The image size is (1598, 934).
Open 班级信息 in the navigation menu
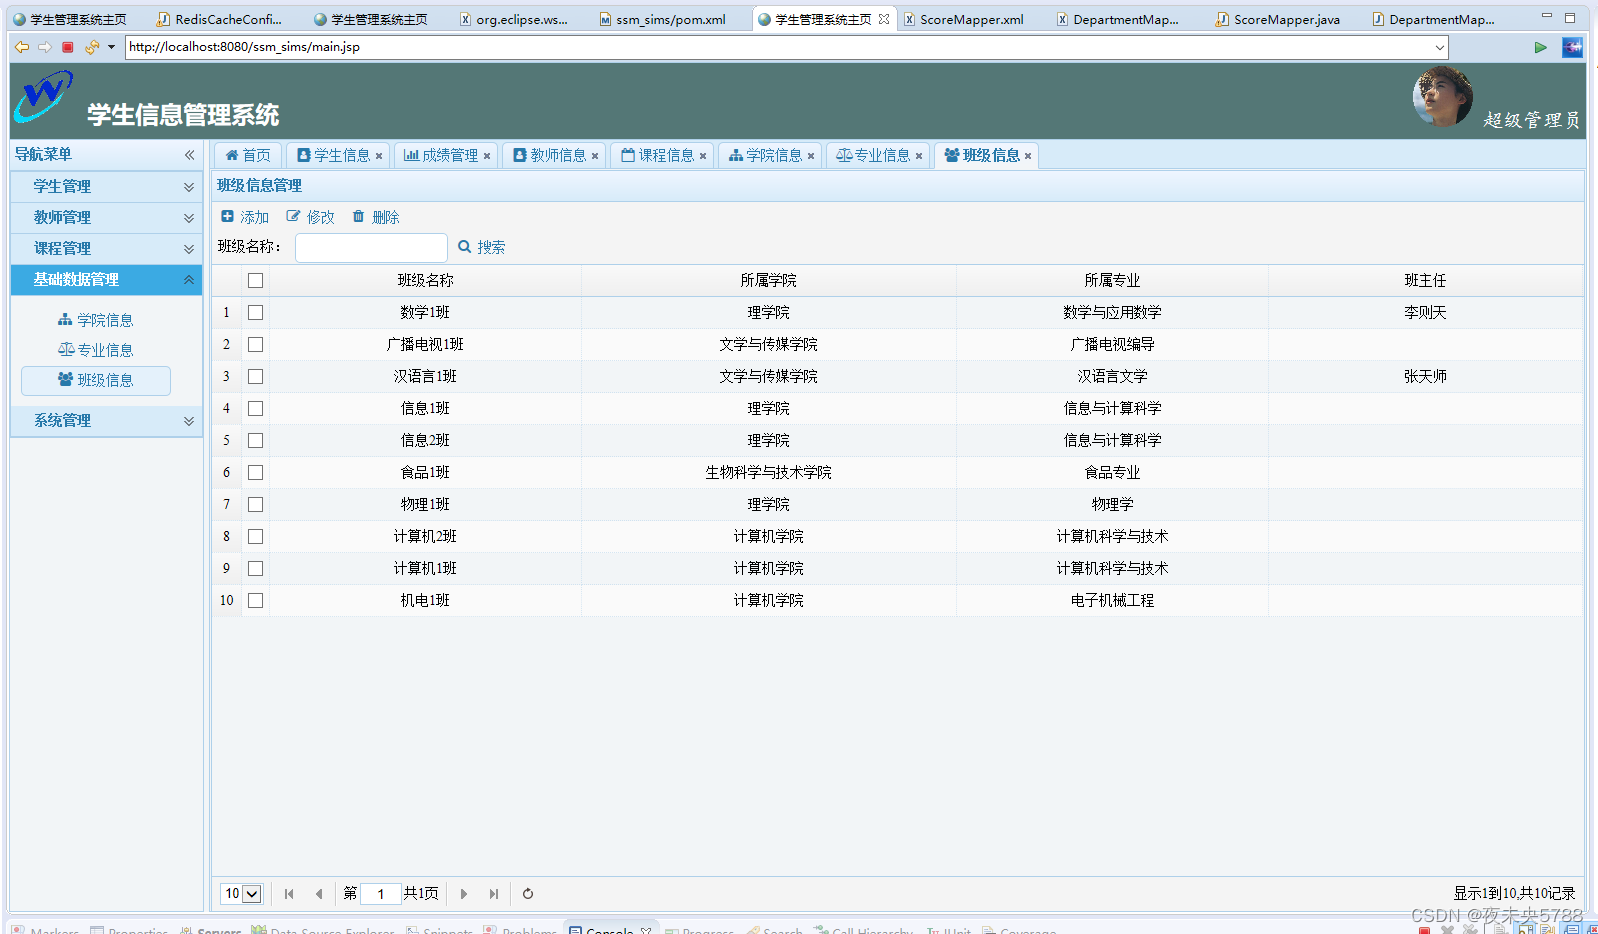(96, 380)
